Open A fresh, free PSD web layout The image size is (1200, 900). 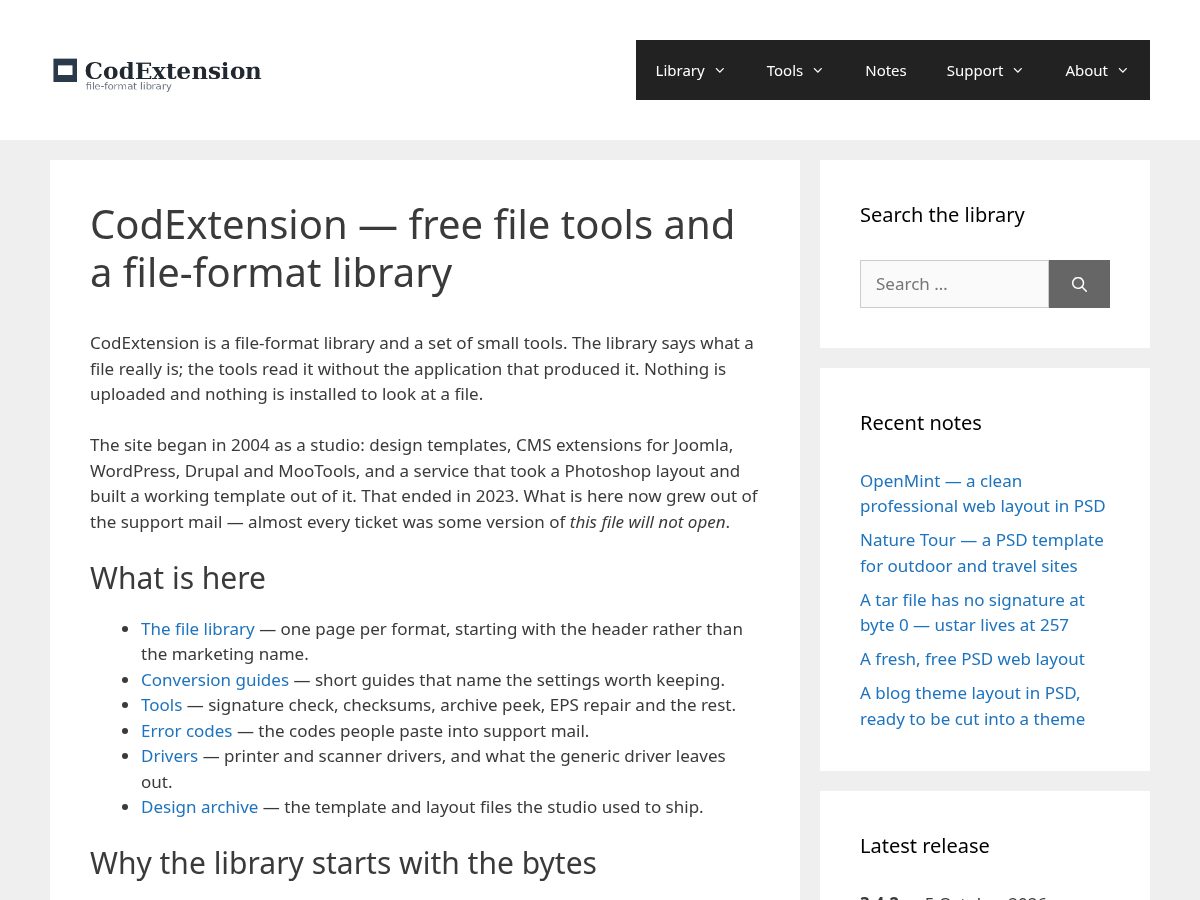pyautogui.click(x=972, y=659)
